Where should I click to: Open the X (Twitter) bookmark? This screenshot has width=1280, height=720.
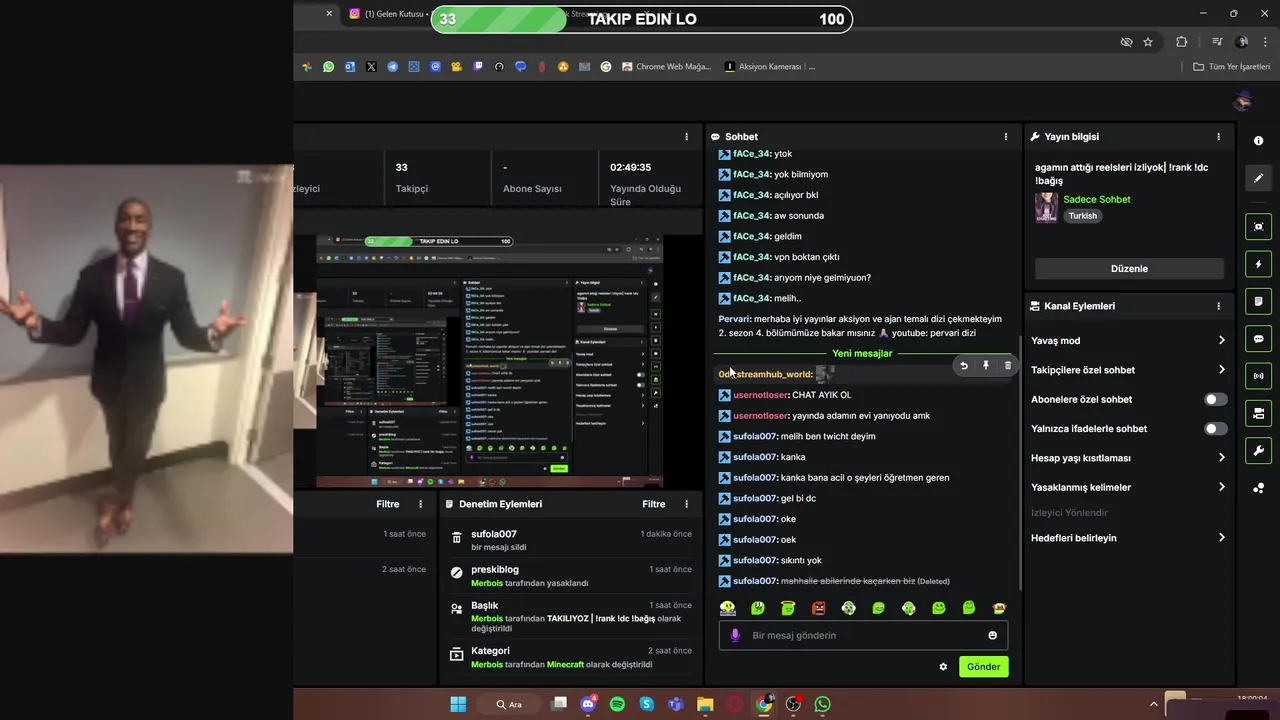tap(371, 67)
